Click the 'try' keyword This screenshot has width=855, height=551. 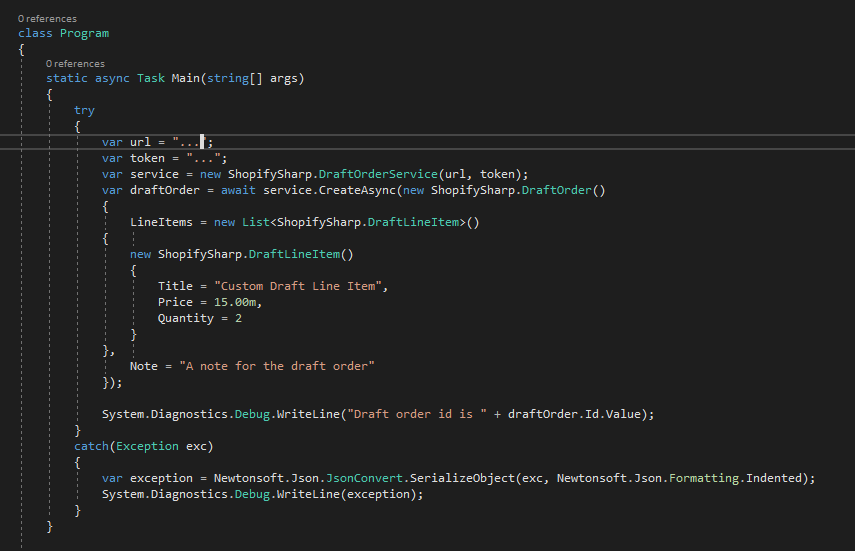85,110
